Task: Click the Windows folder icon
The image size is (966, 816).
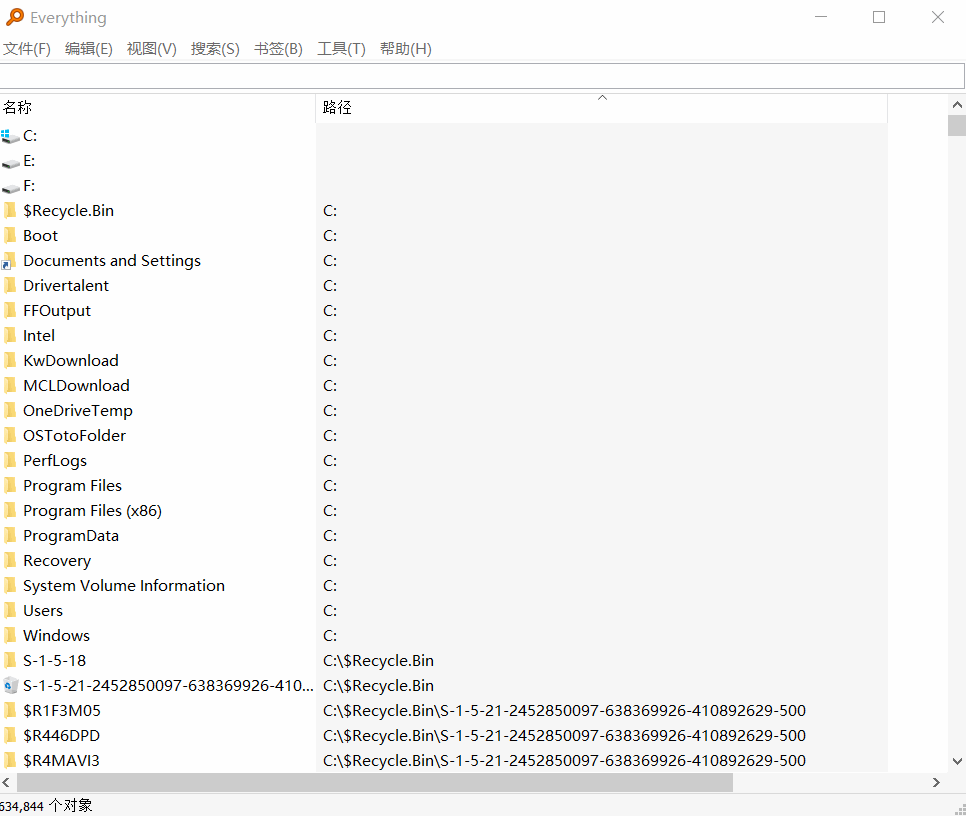Action: pos(10,636)
